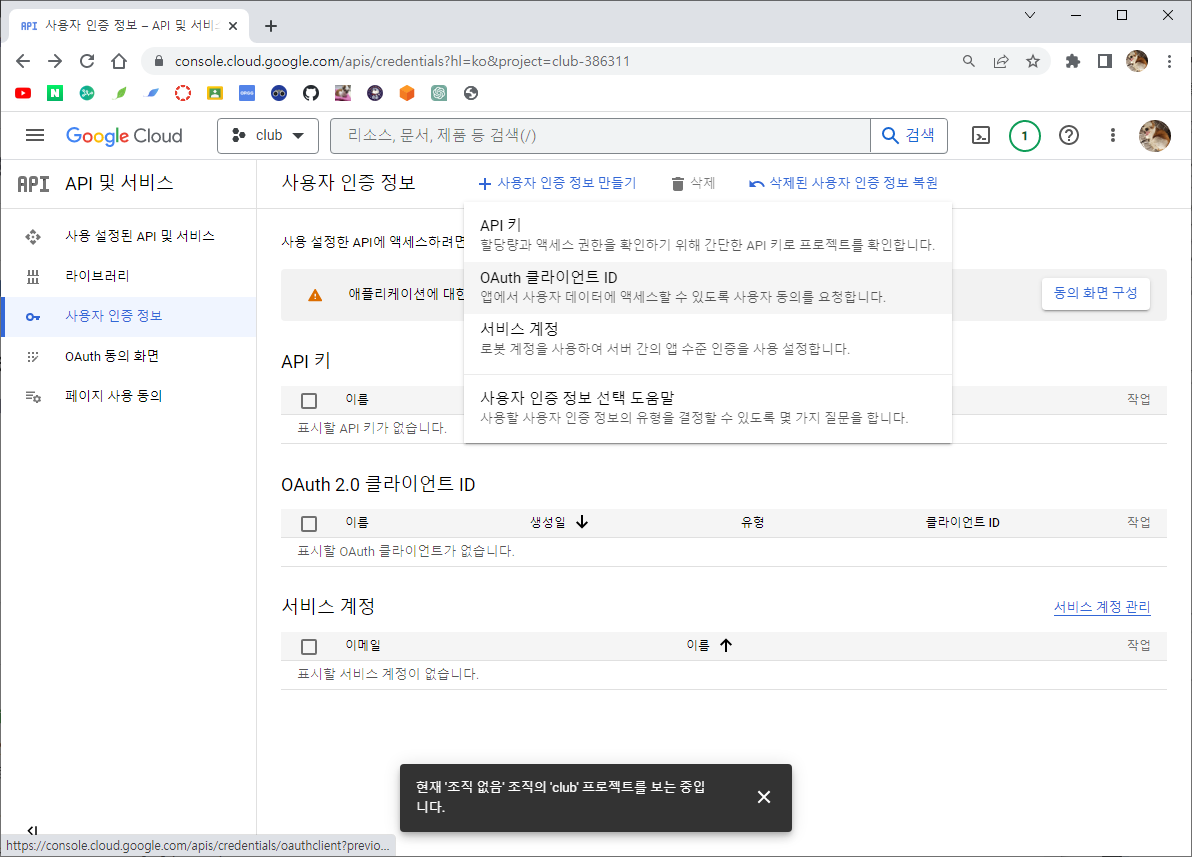Open the help question mark icon
Image resolution: width=1192 pixels, height=857 pixels.
(1068, 136)
